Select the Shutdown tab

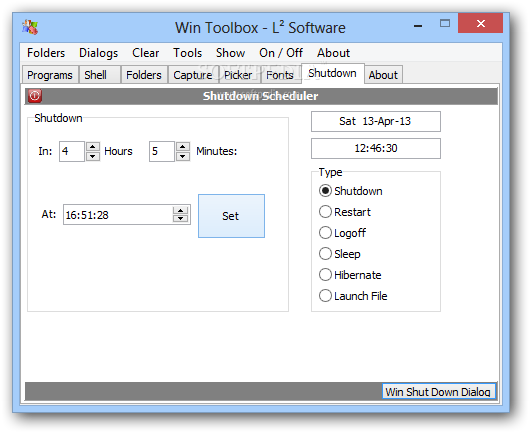(333, 73)
